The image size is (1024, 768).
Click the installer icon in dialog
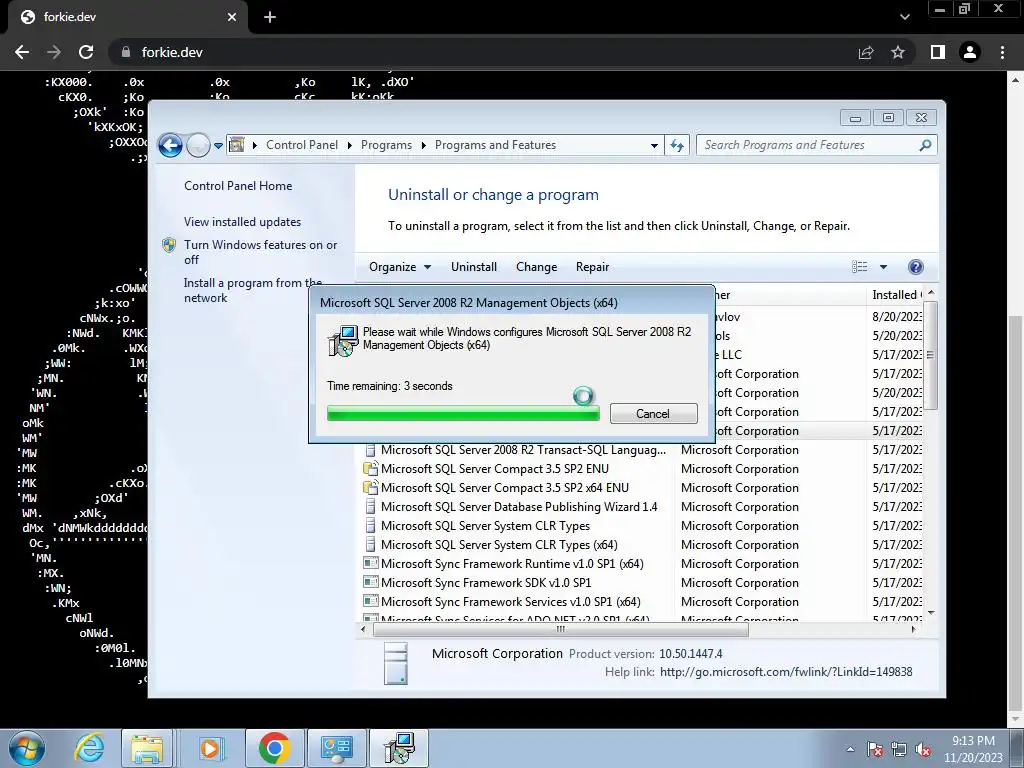343,340
